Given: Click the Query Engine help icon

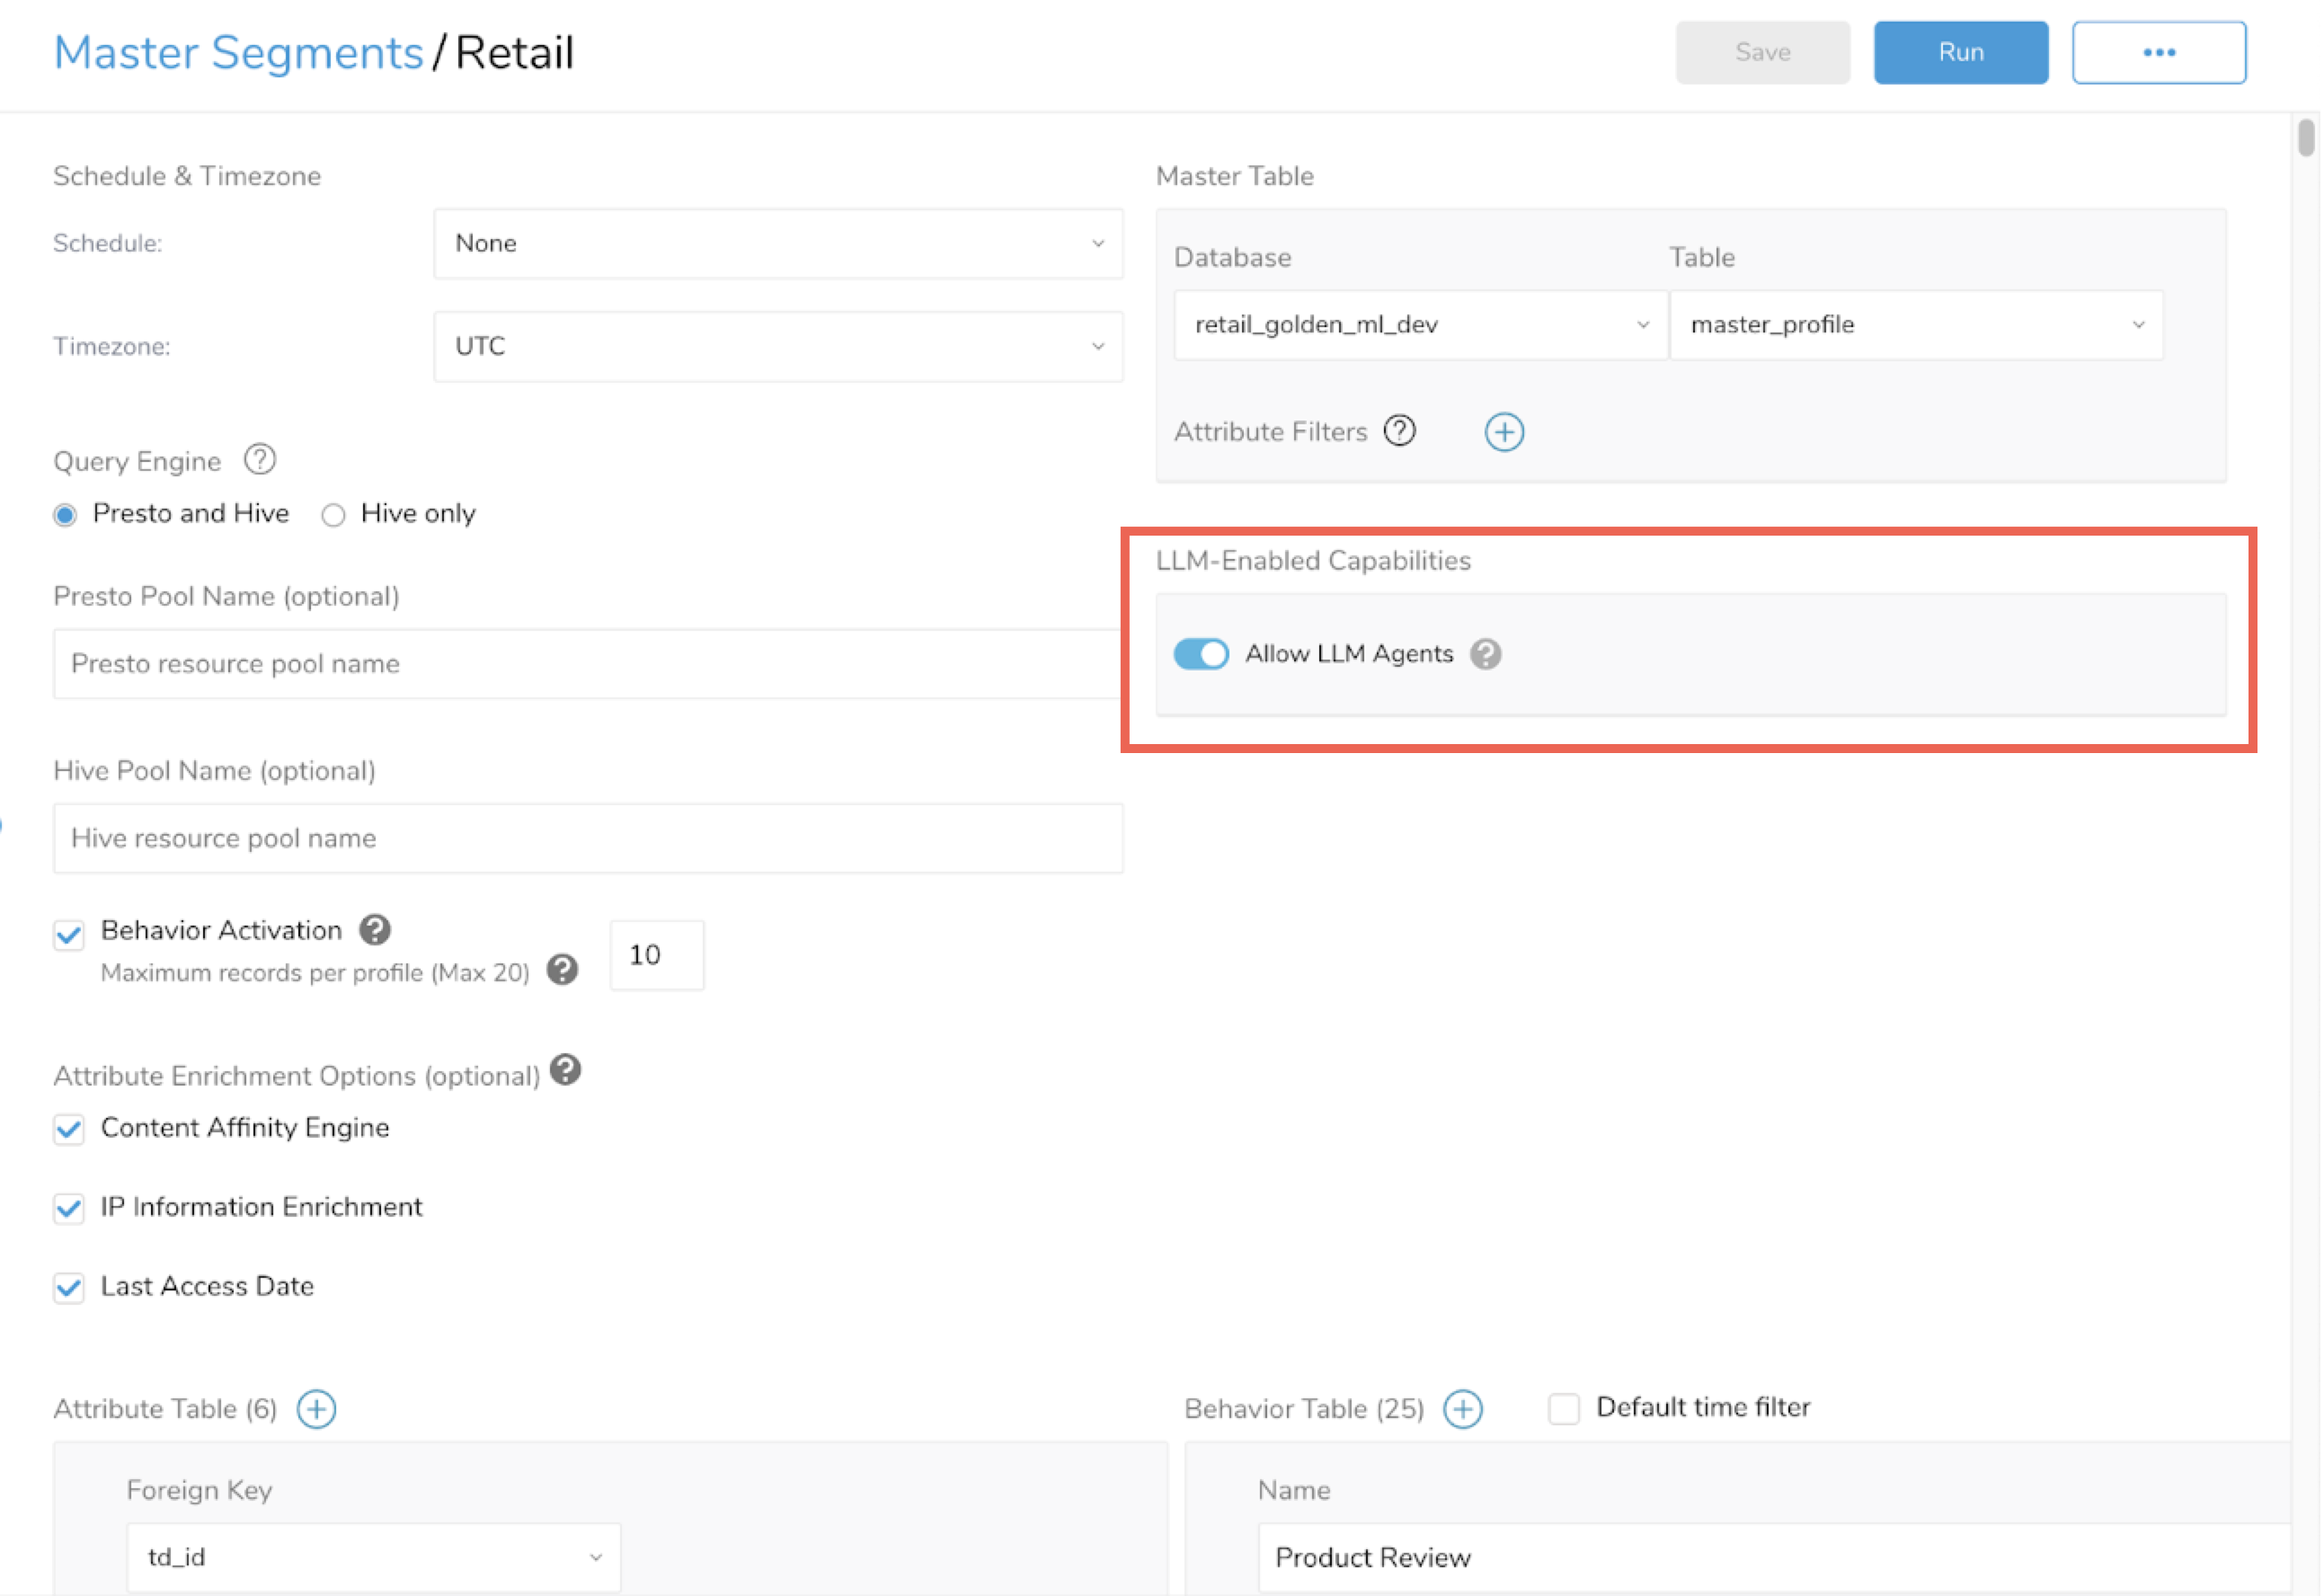Looking at the screenshot, I should click(x=260, y=460).
